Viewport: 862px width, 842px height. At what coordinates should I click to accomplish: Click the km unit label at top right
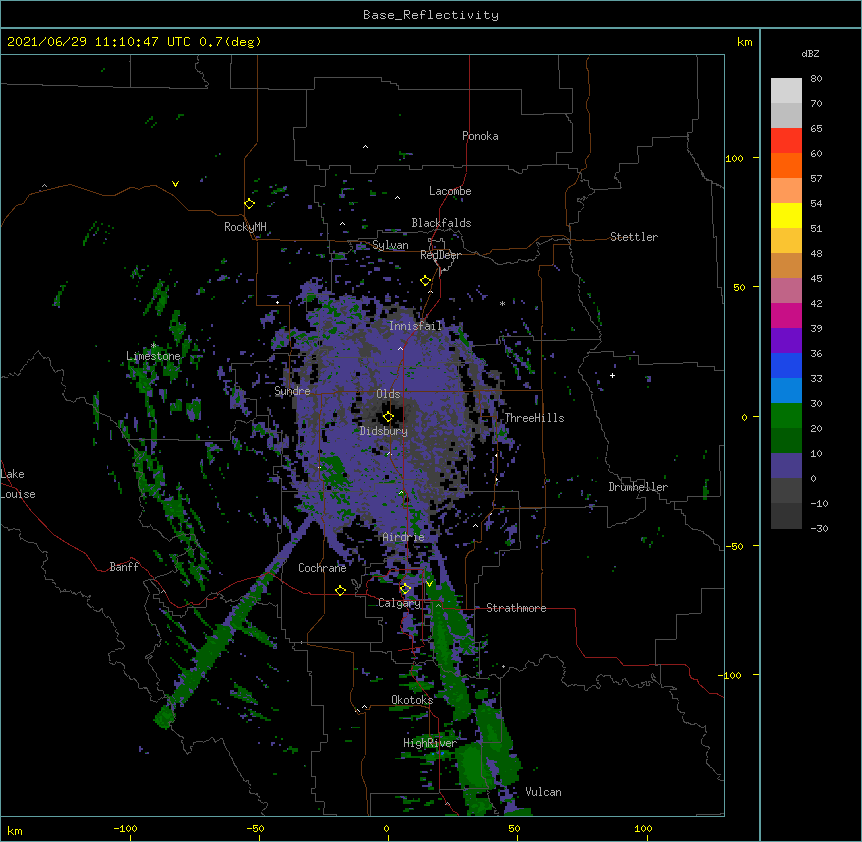pyautogui.click(x=745, y=42)
